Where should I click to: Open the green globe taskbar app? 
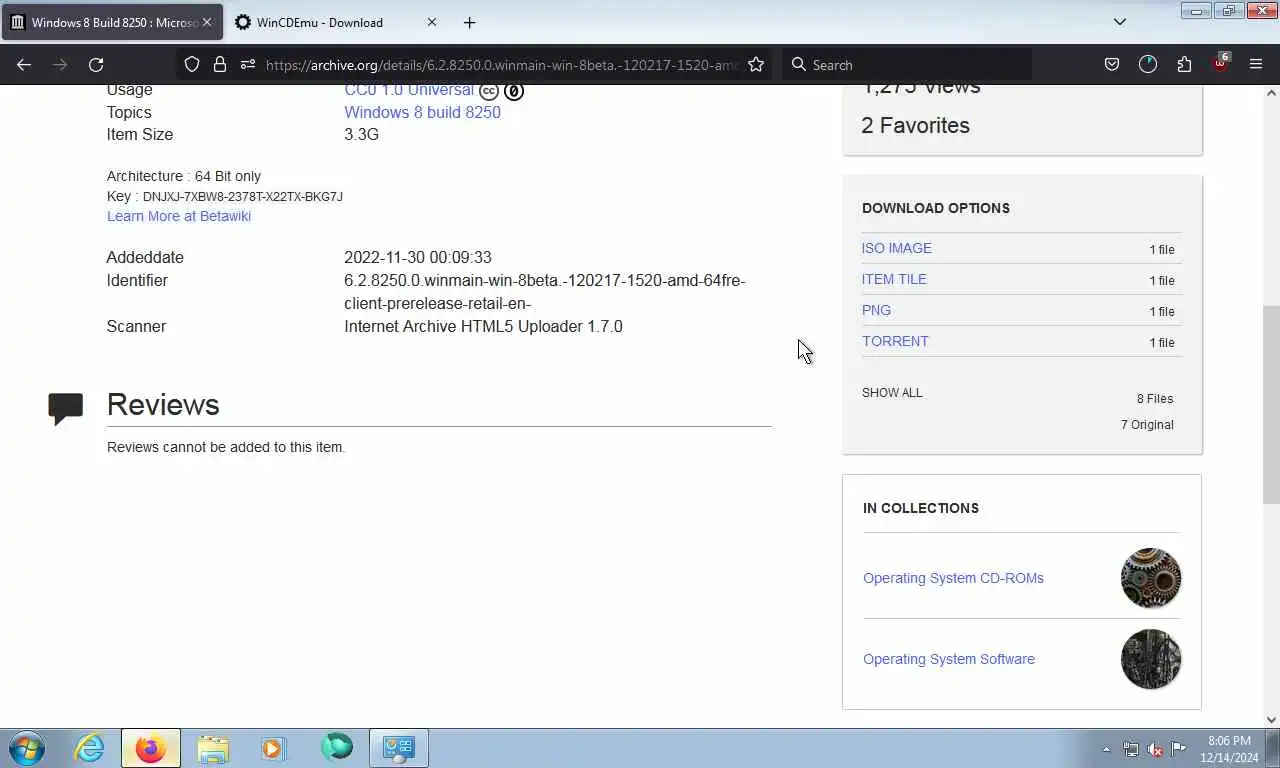pos(337,748)
